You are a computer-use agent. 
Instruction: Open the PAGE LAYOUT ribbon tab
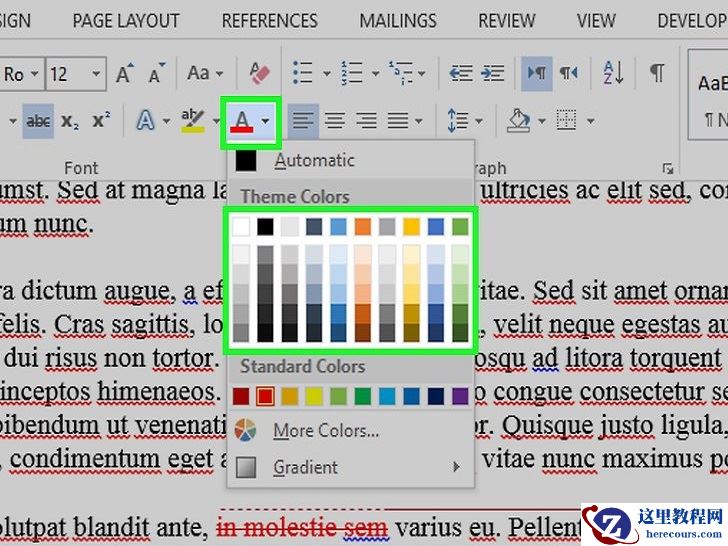126,21
